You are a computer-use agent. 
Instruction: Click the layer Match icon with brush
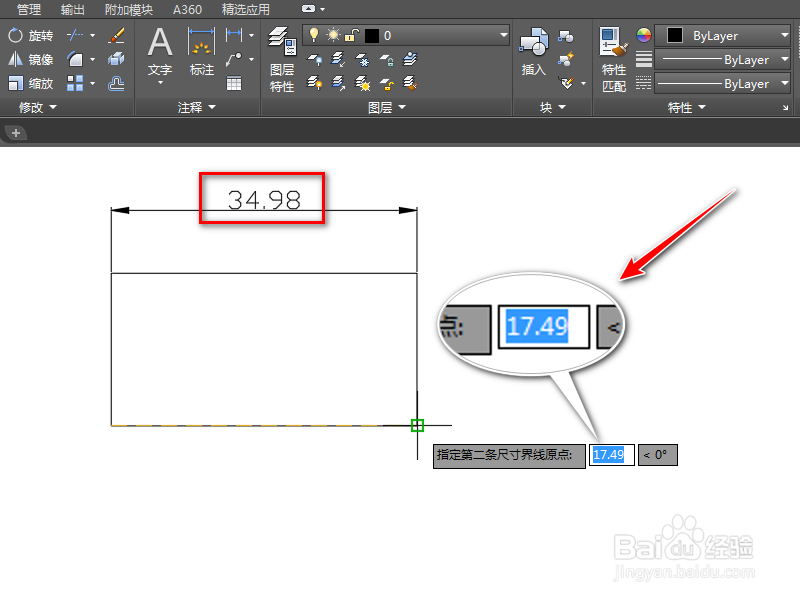click(410, 83)
